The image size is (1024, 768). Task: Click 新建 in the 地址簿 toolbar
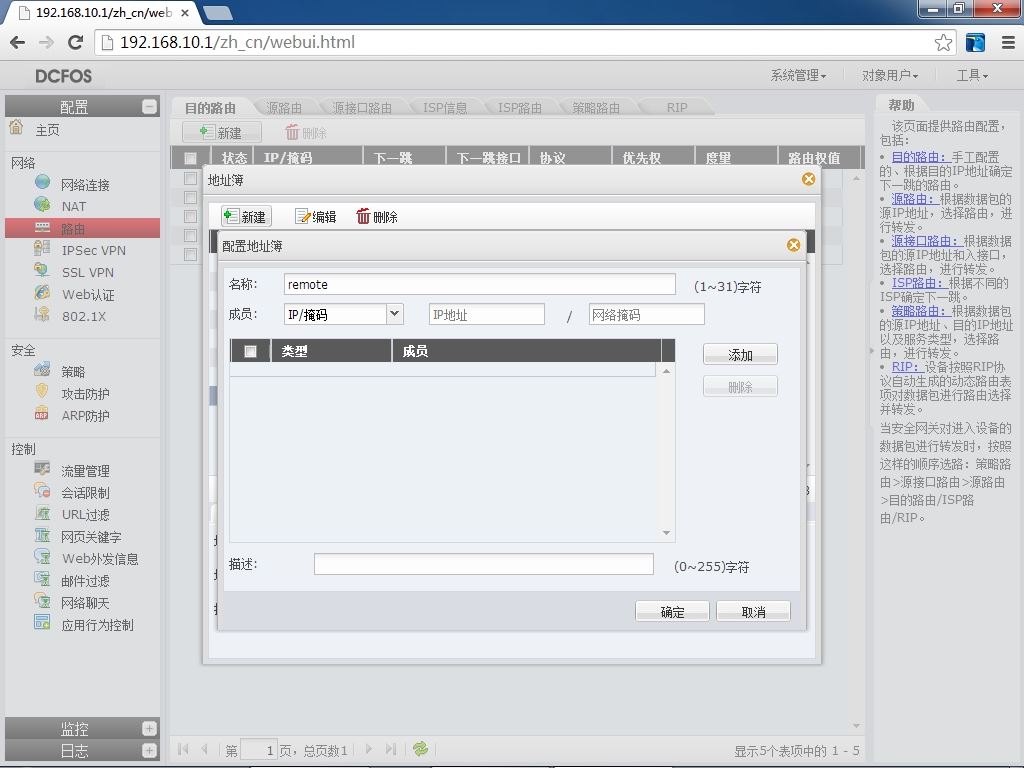coord(246,216)
